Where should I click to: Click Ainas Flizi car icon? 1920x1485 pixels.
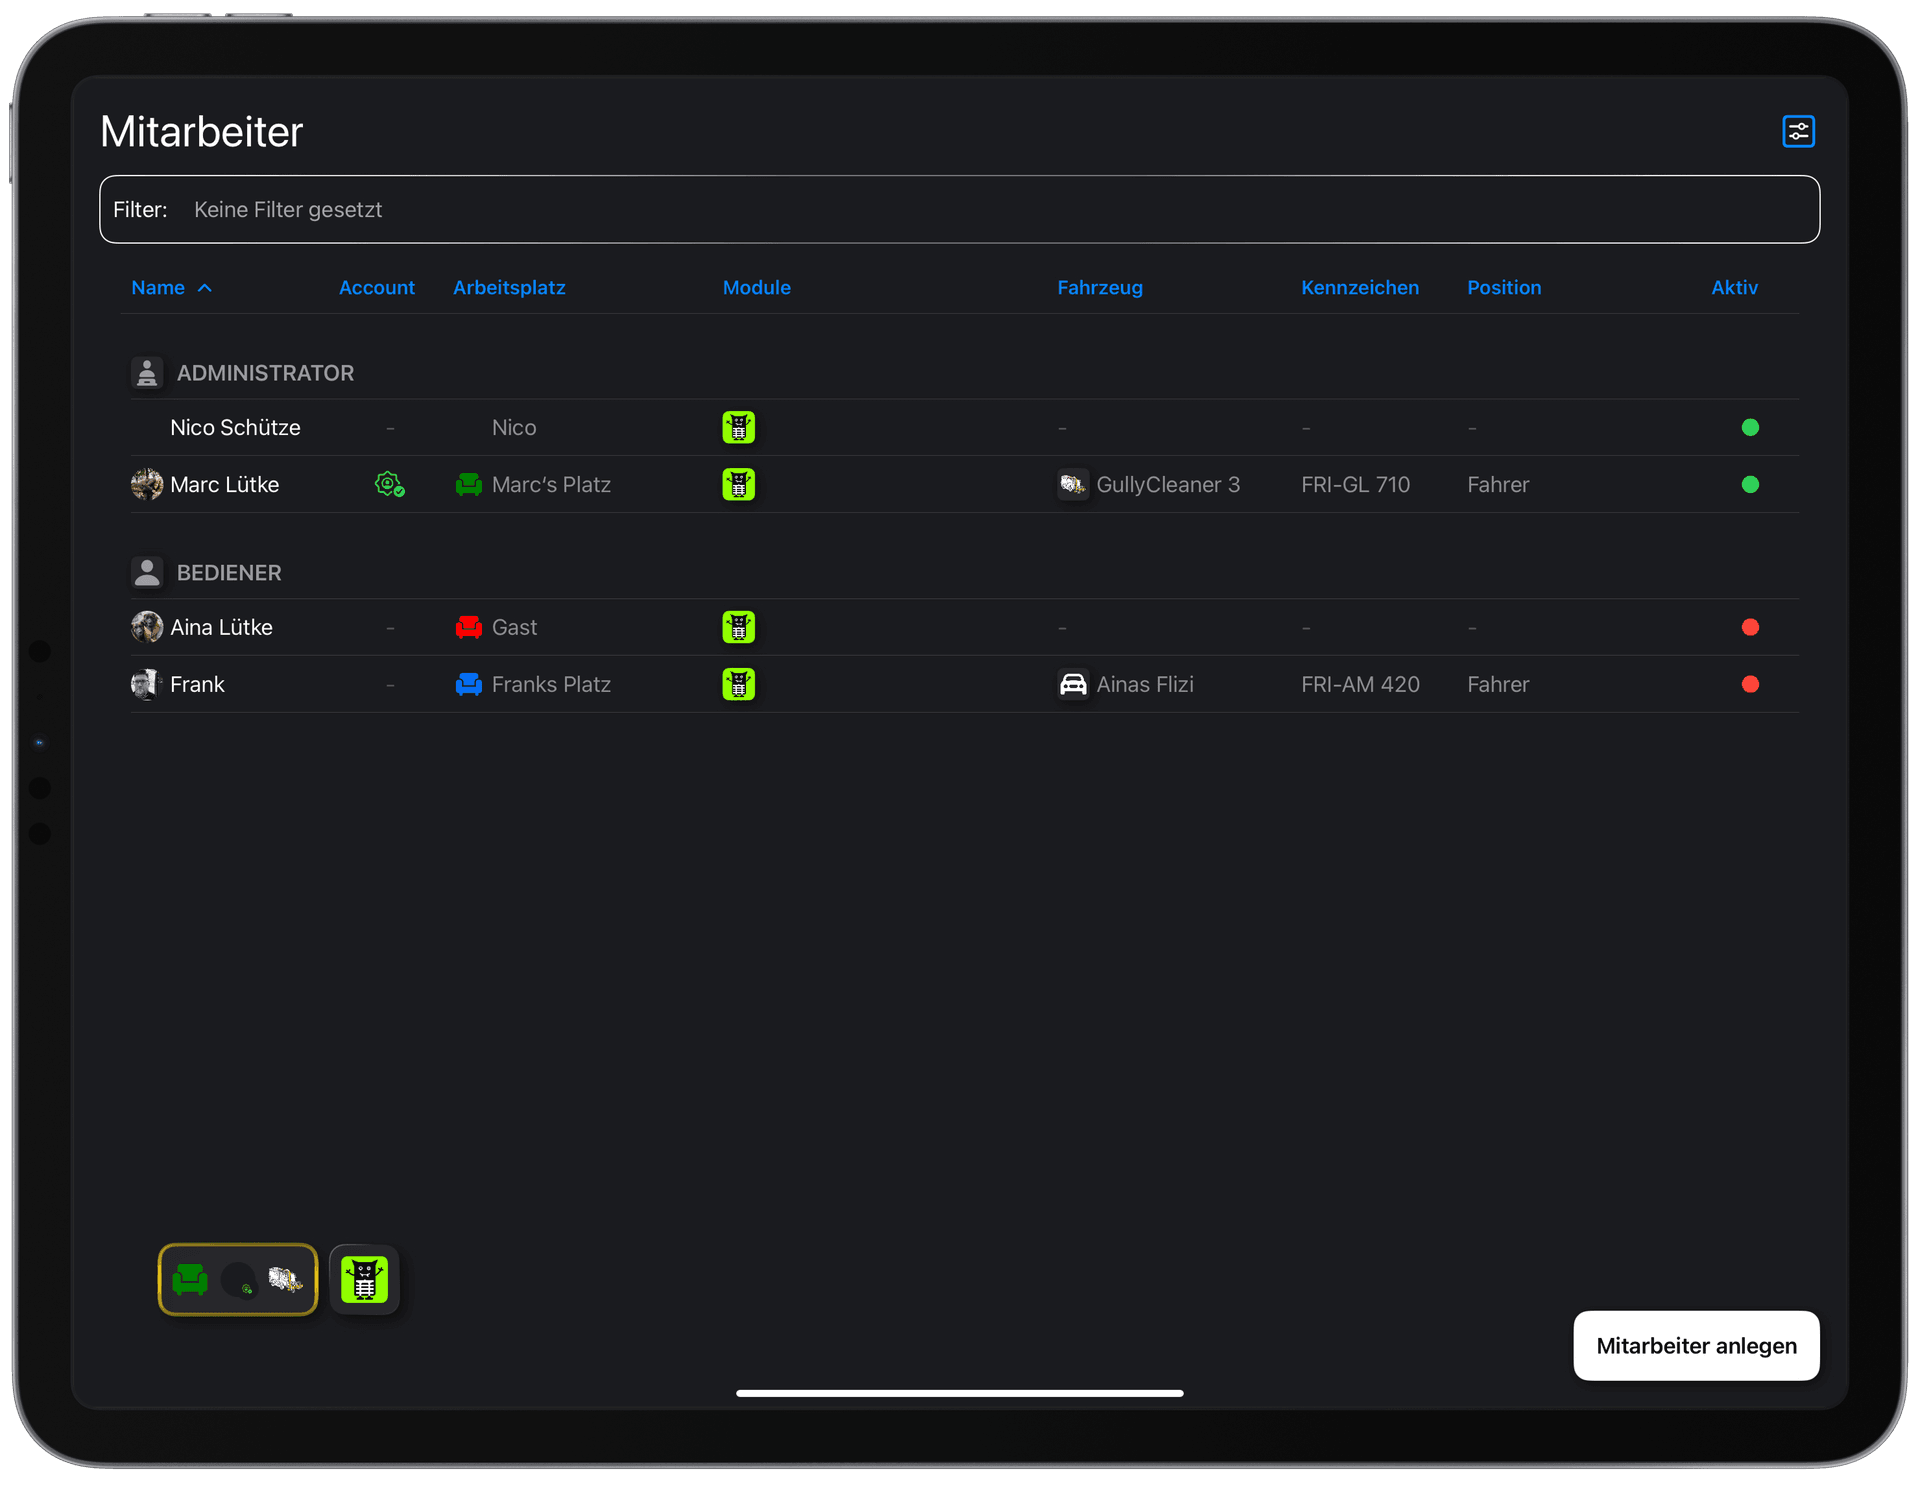point(1073,684)
